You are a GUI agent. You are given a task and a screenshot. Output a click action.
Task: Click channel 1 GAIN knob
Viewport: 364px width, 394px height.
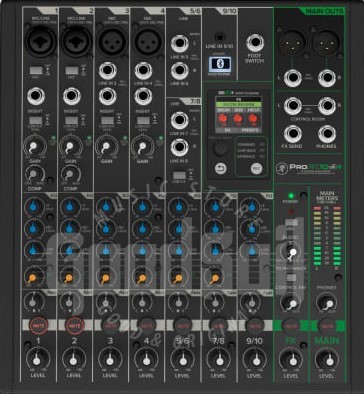pyautogui.click(x=34, y=146)
